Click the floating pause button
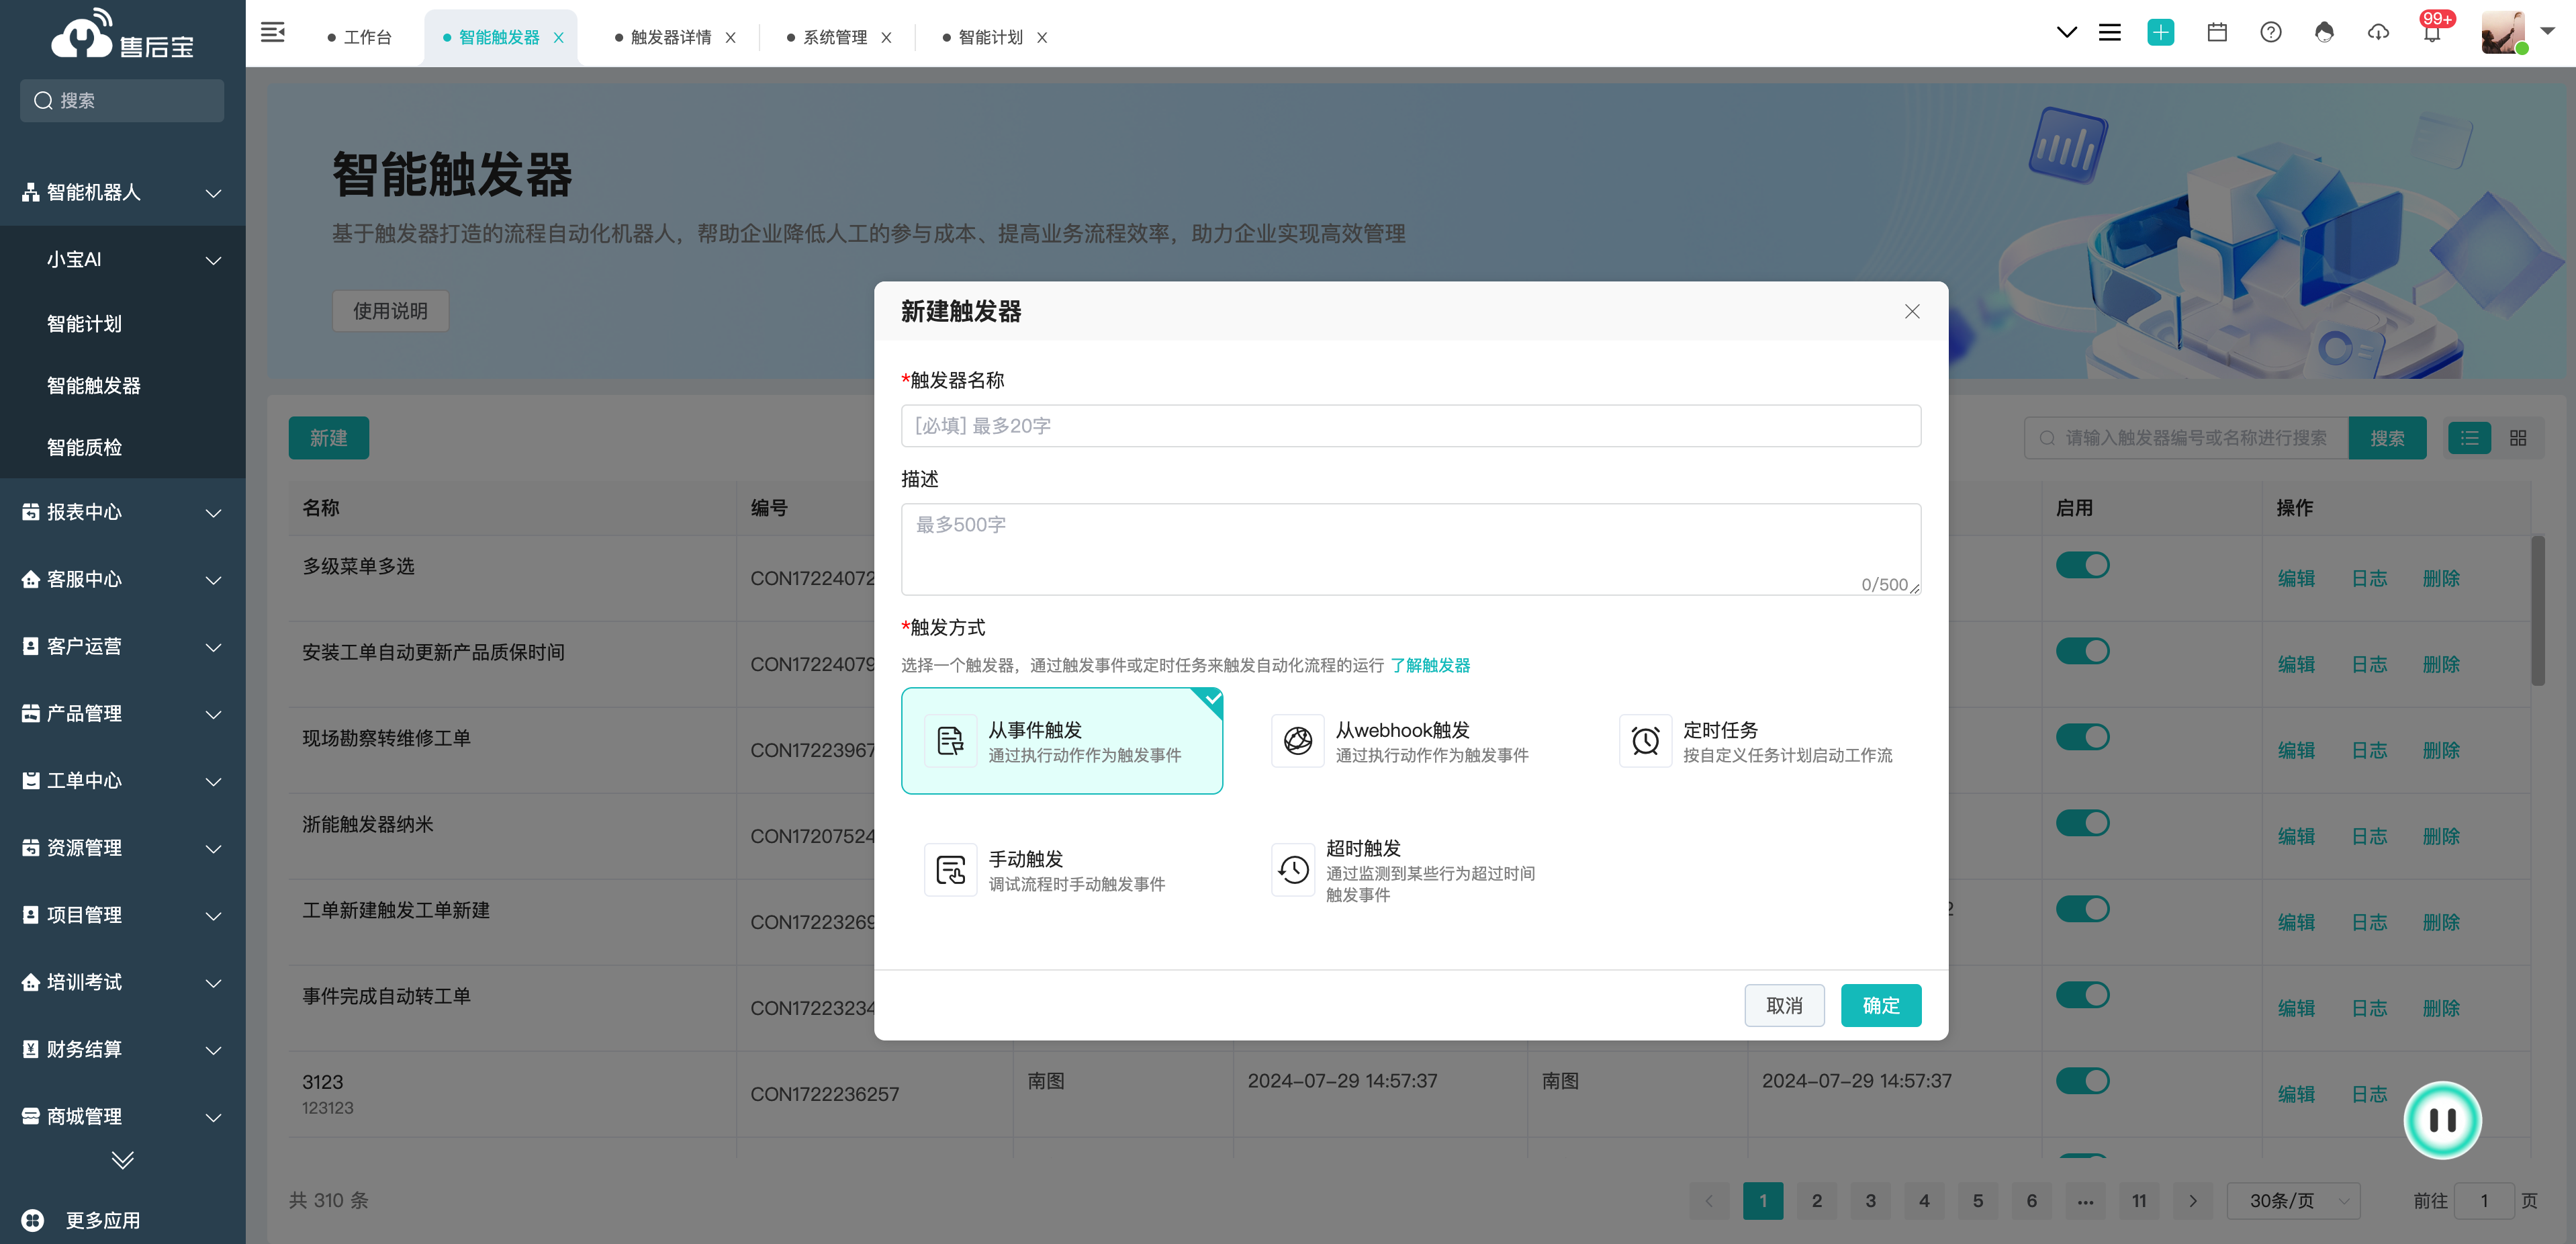The image size is (2576, 1244). point(2442,1120)
